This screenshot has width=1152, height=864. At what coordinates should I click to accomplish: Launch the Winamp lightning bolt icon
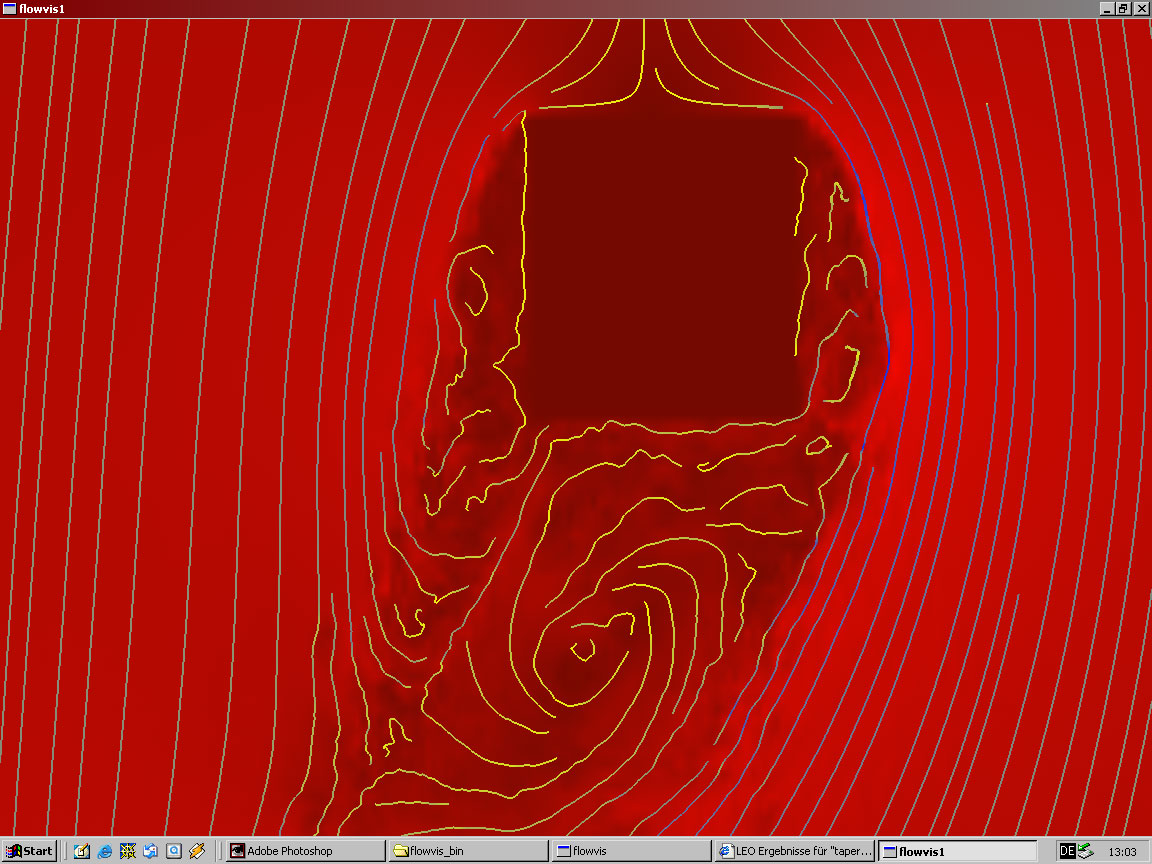[196, 851]
